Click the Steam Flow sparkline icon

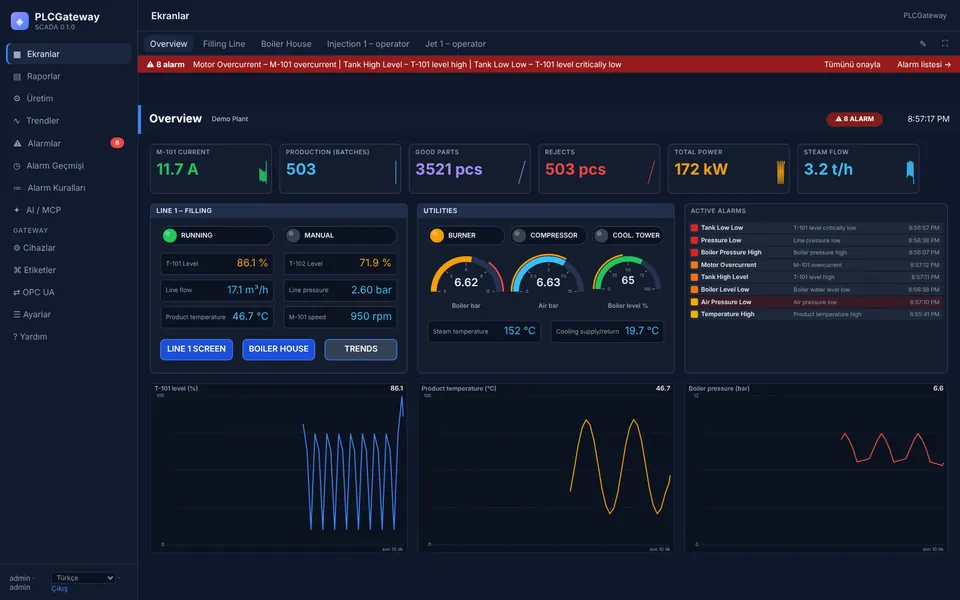910,172
